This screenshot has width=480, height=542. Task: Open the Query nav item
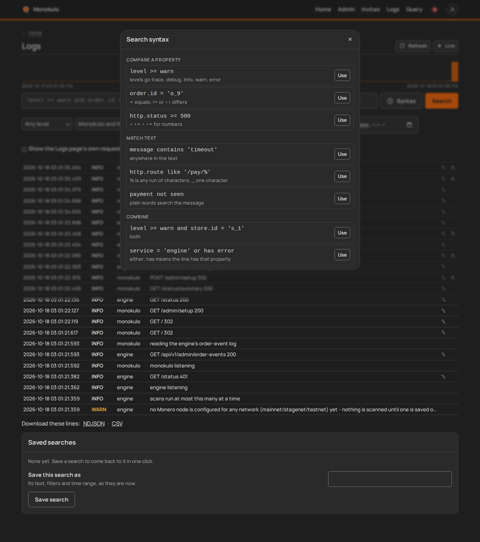point(414,10)
